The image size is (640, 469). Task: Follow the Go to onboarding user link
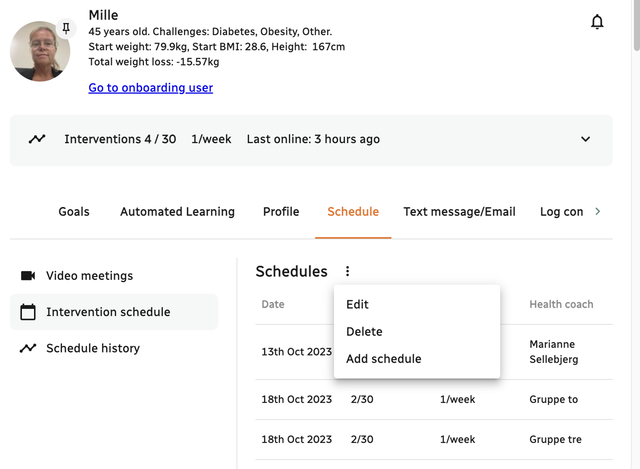tap(150, 88)
